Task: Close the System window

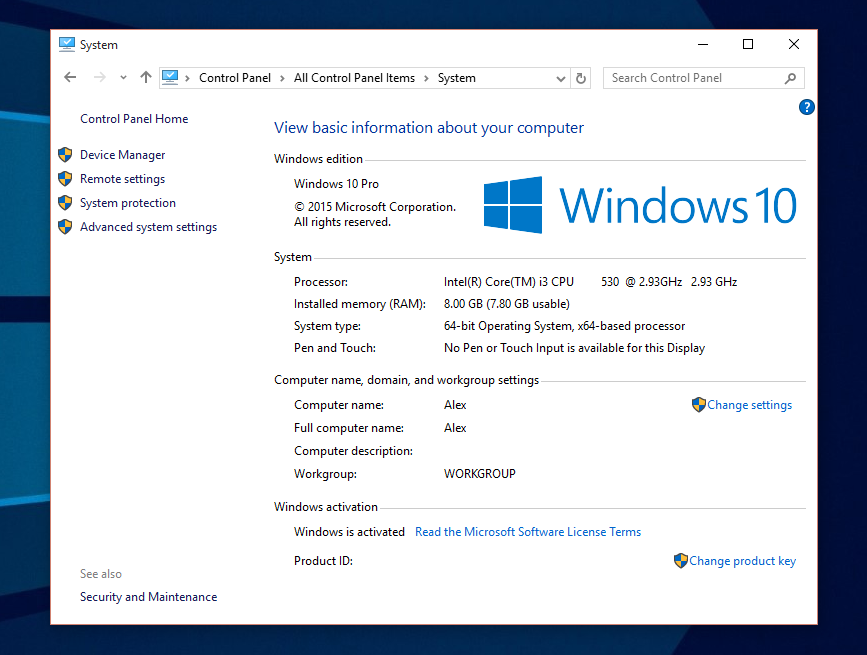Action: click(x=793, y=44)
